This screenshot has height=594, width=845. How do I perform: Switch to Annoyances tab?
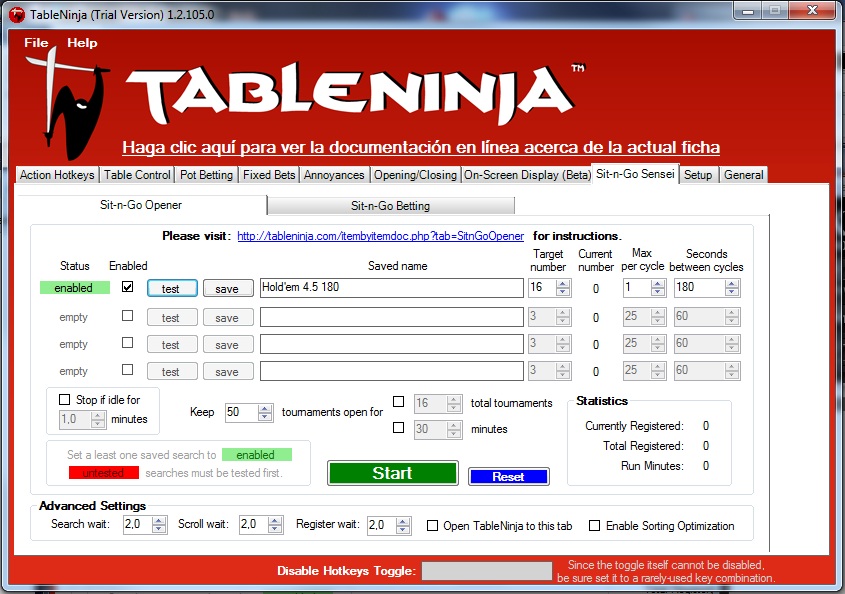pos(334,175)
